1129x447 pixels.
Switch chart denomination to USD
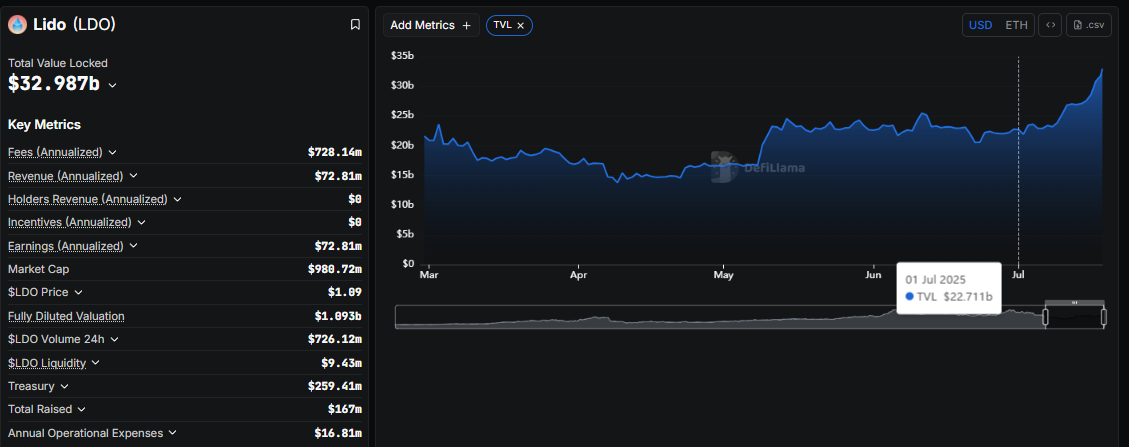pos(980,25)
